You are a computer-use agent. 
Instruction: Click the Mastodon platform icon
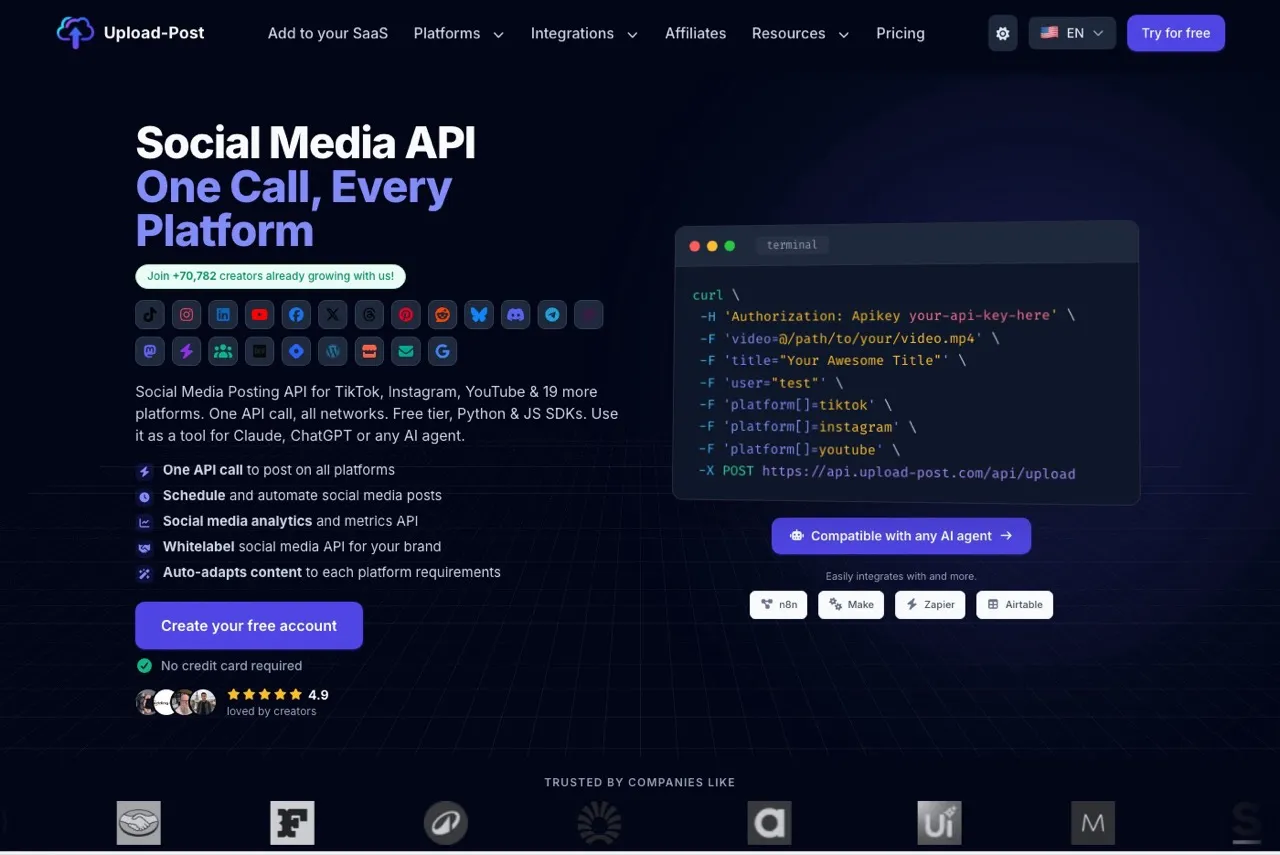point(150,351)
